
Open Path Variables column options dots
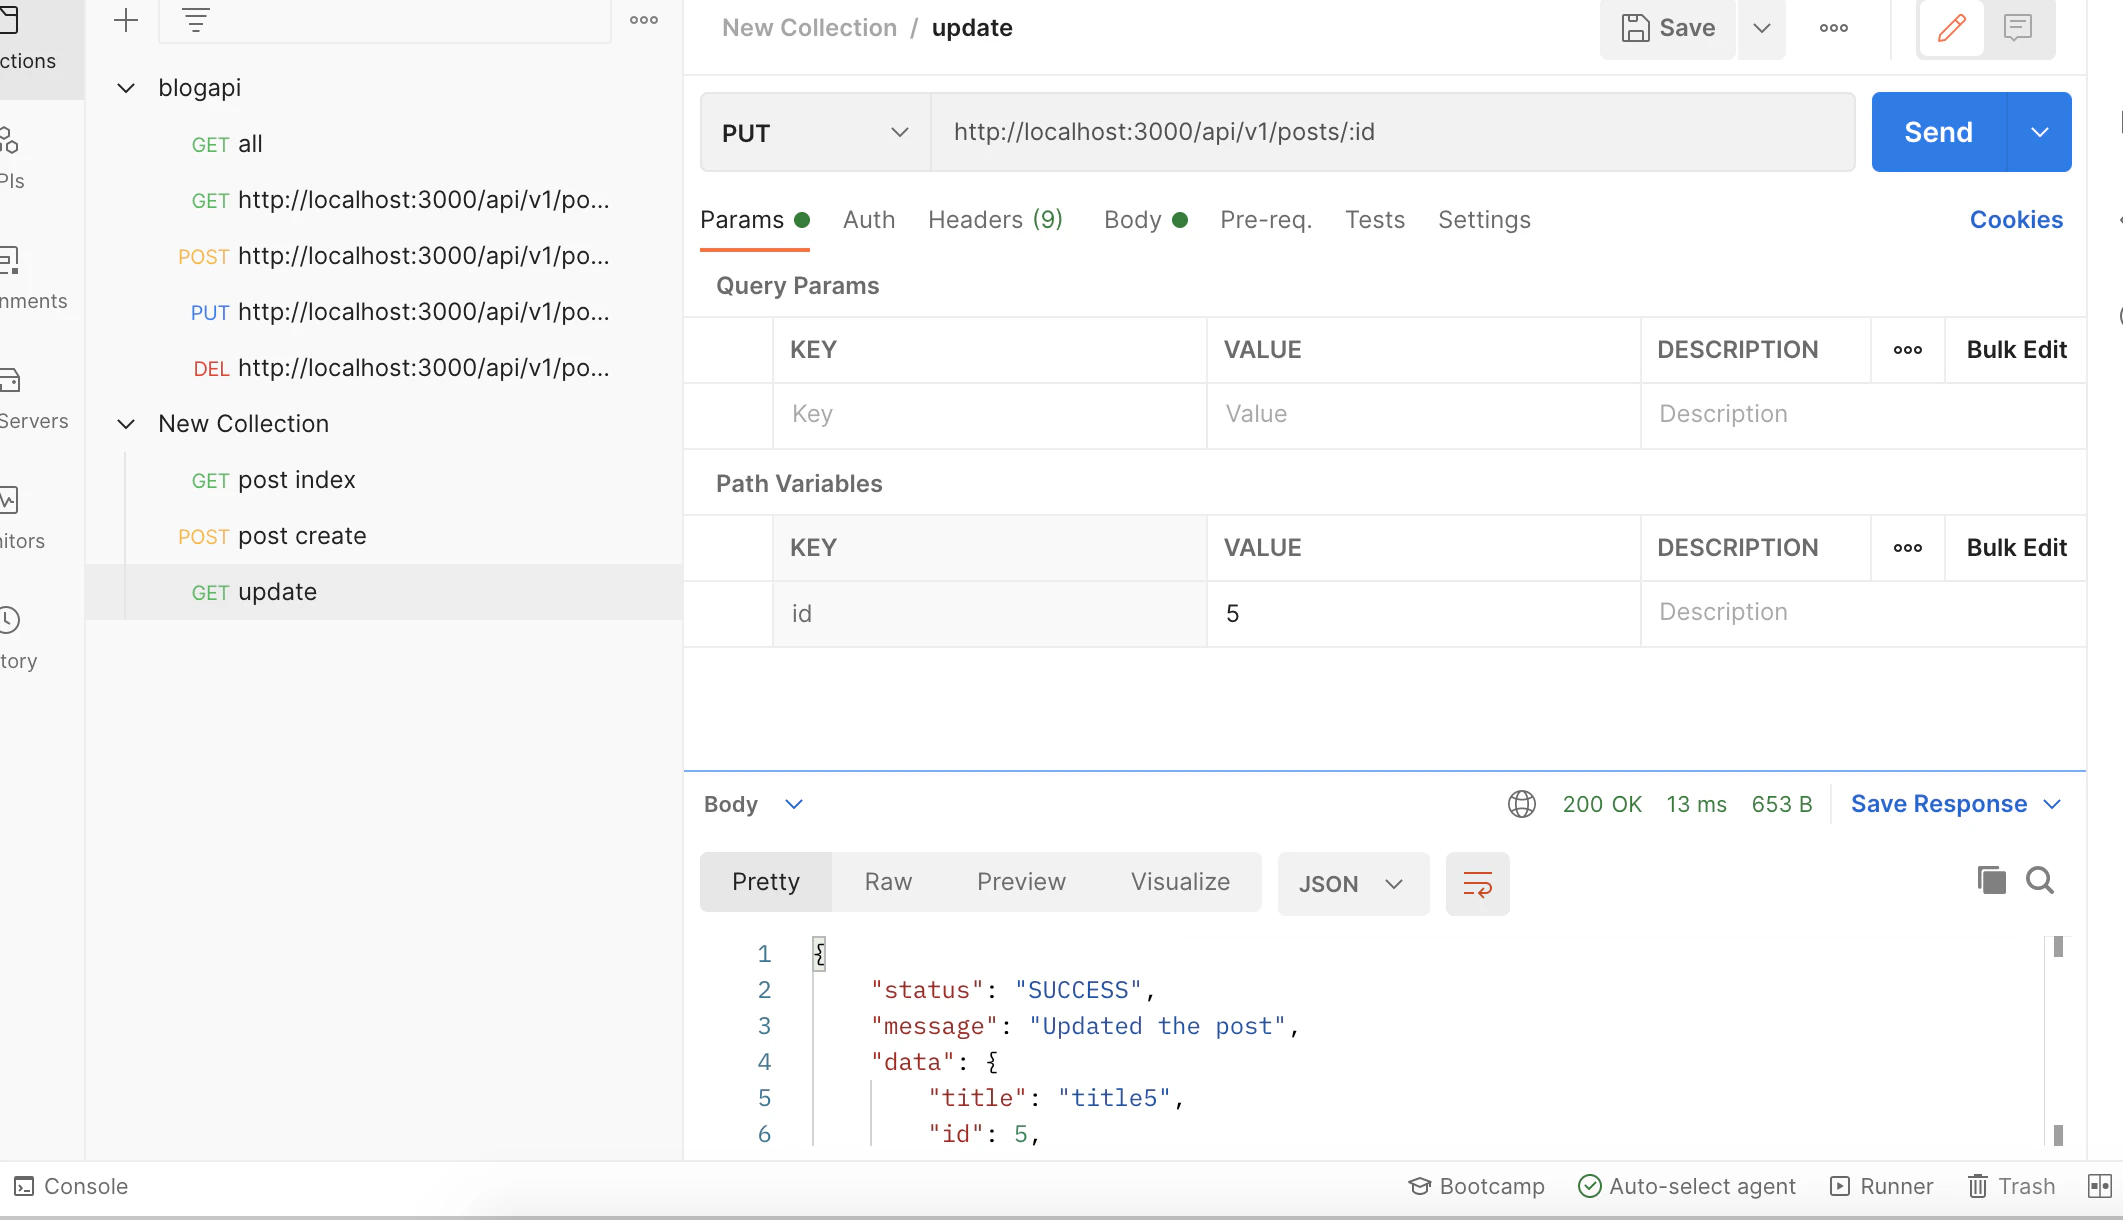click(1908, 548)
